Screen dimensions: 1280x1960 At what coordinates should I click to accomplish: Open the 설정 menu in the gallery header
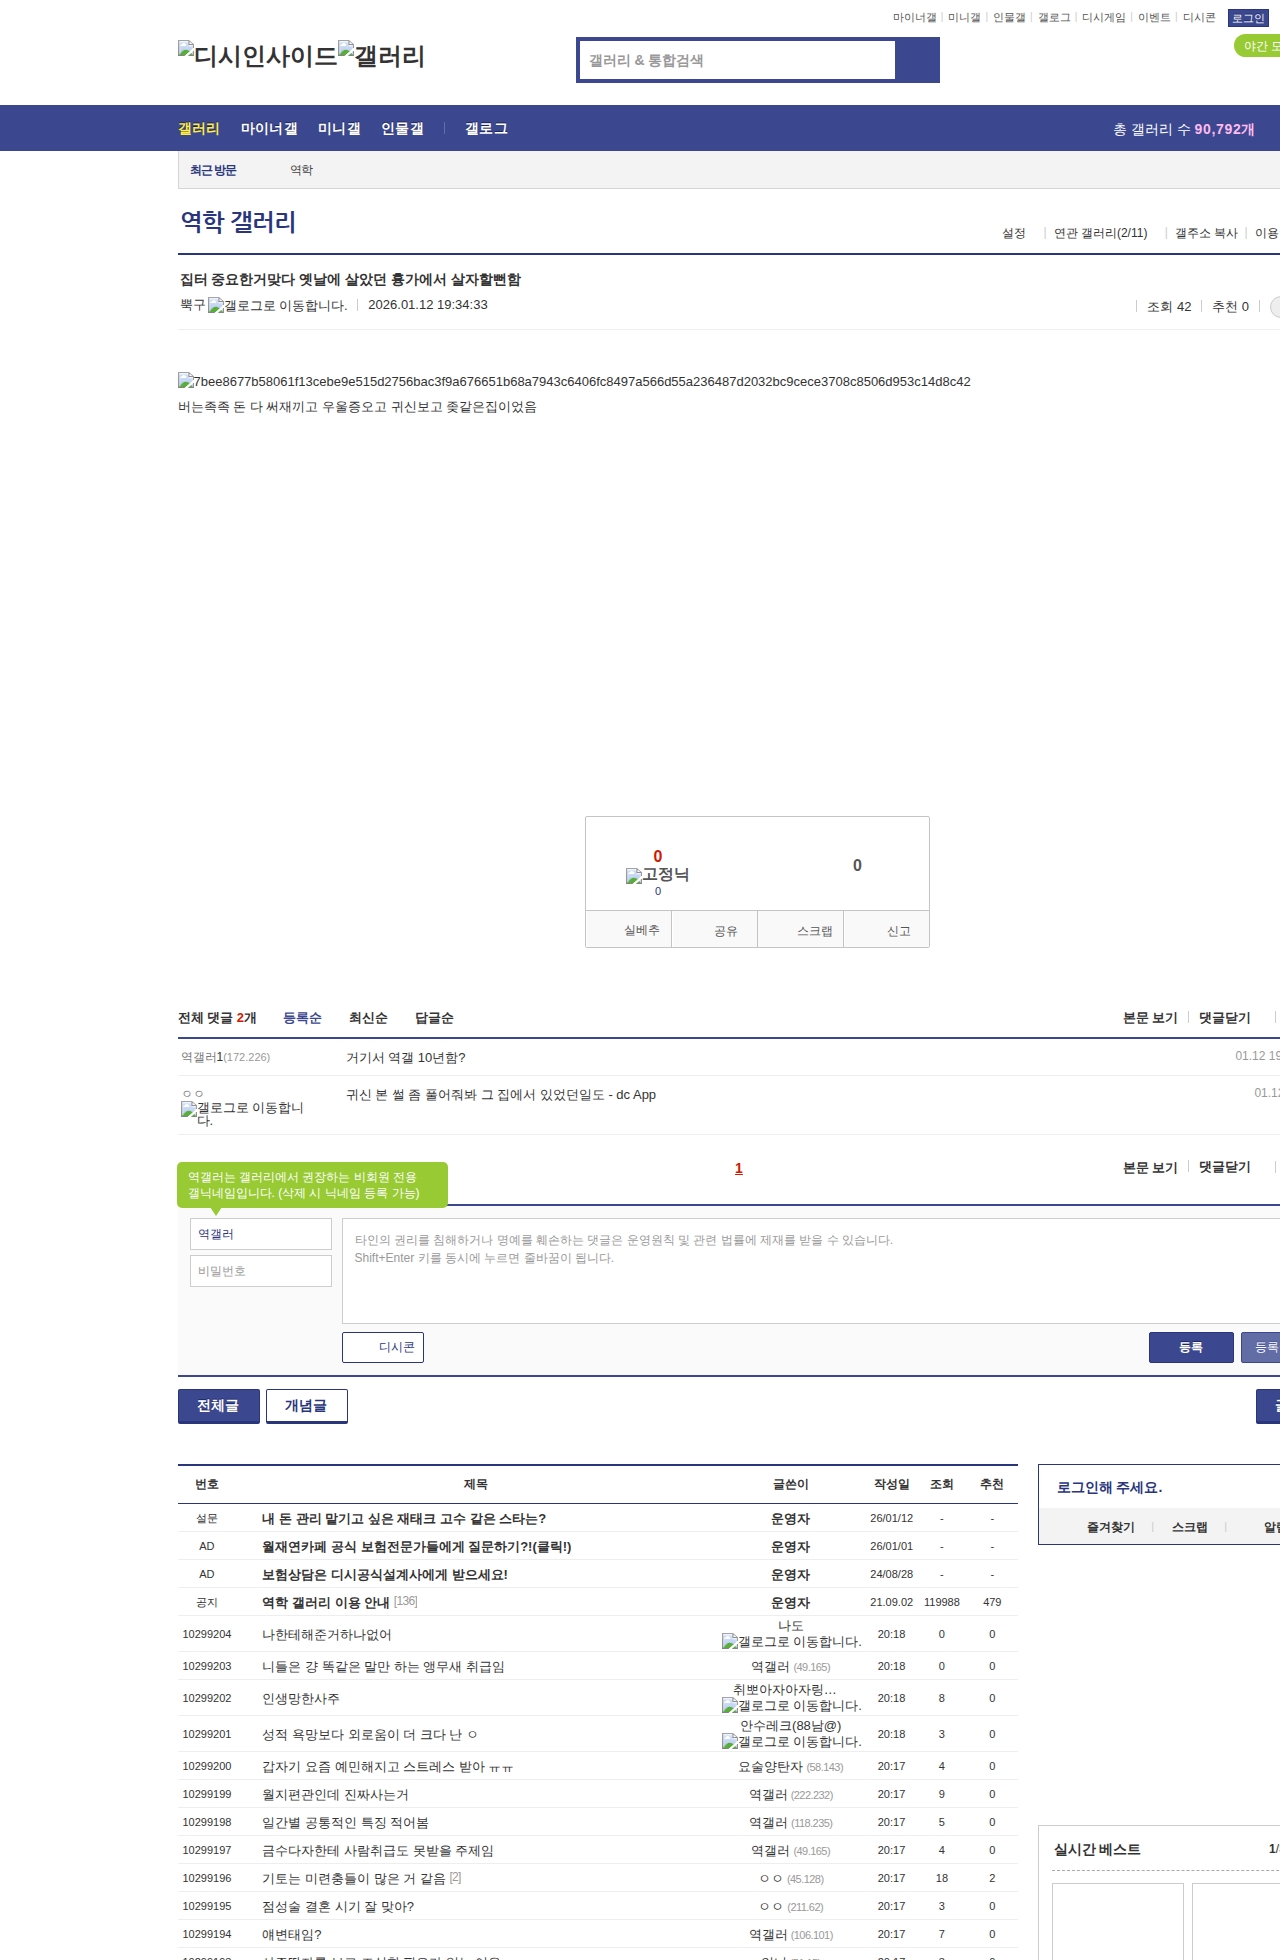pos(1014,233)
